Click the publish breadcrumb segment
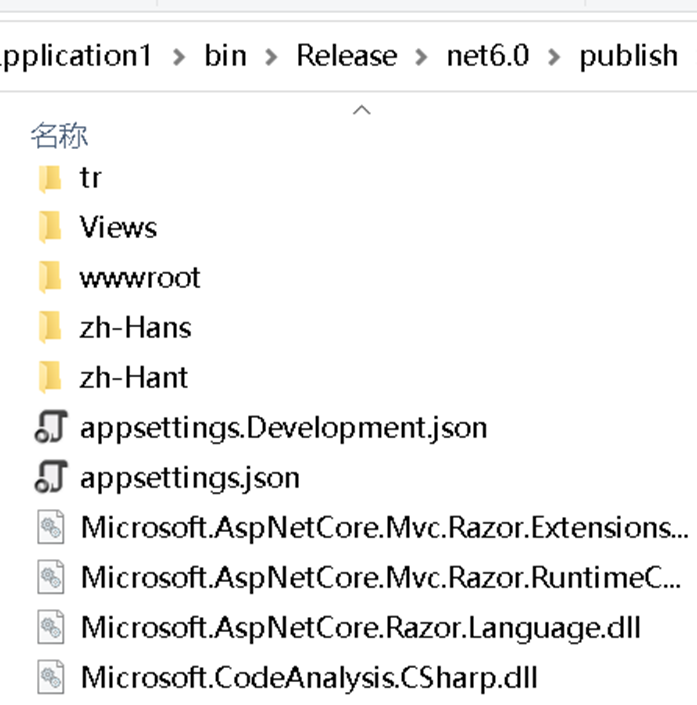 click(628, 57)
